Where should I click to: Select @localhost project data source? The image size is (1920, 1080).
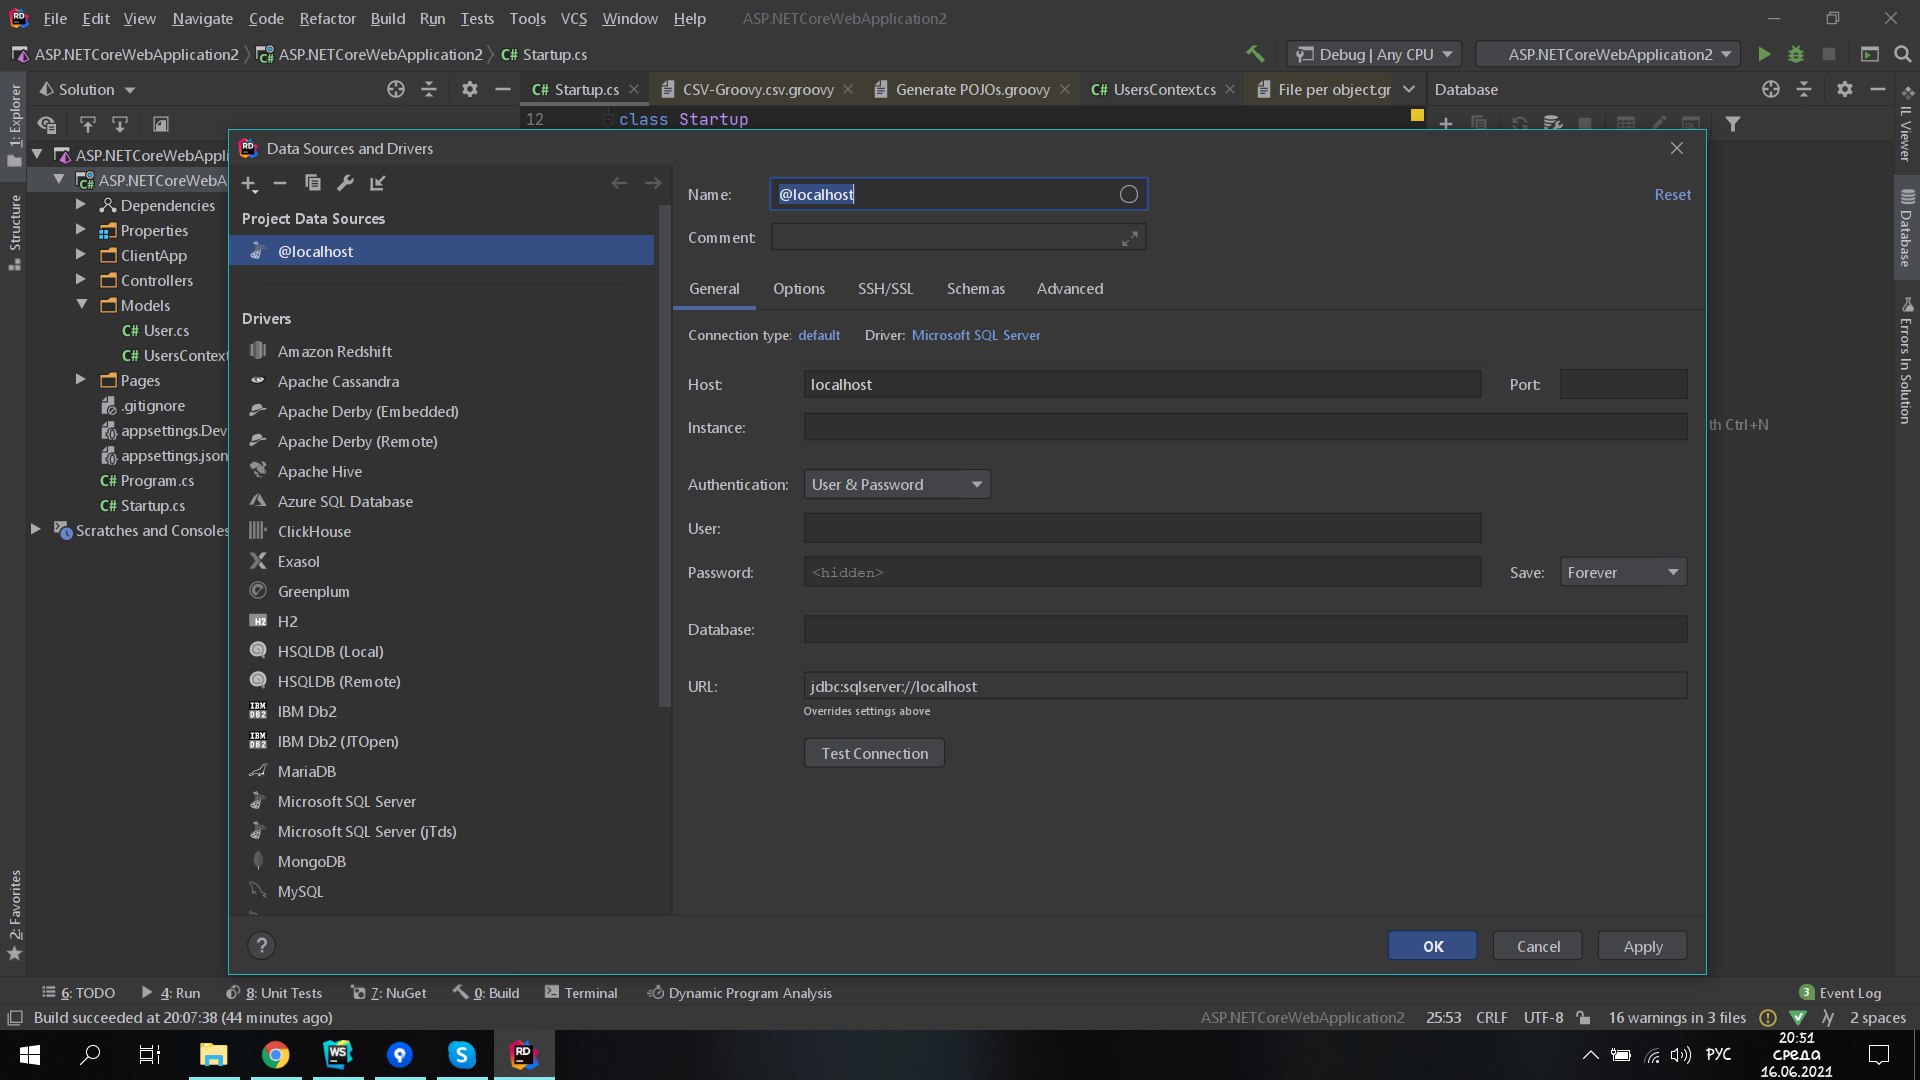[441, 251]
